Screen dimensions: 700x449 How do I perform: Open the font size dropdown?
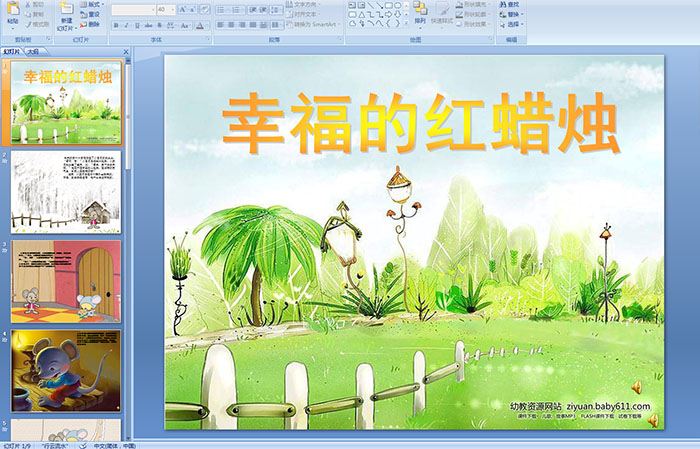(x=171, y=9)
